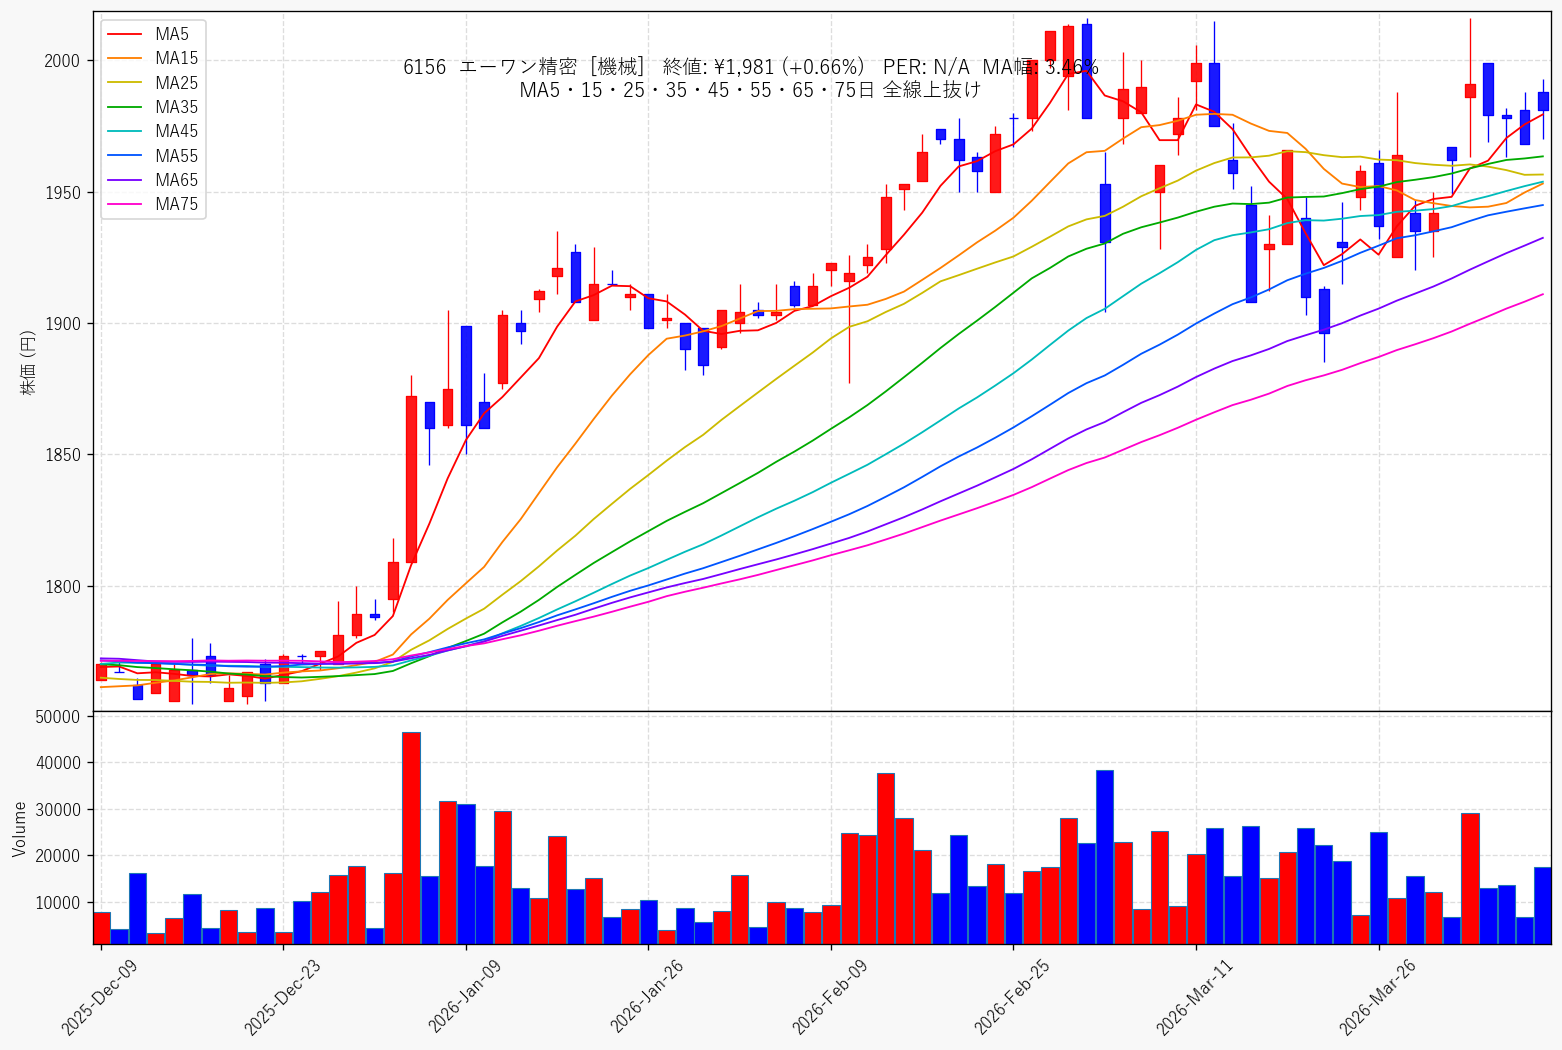The image size is (1562, 1050).
Task: Click the 20000 volume axis label
Action: click(57, 856)
